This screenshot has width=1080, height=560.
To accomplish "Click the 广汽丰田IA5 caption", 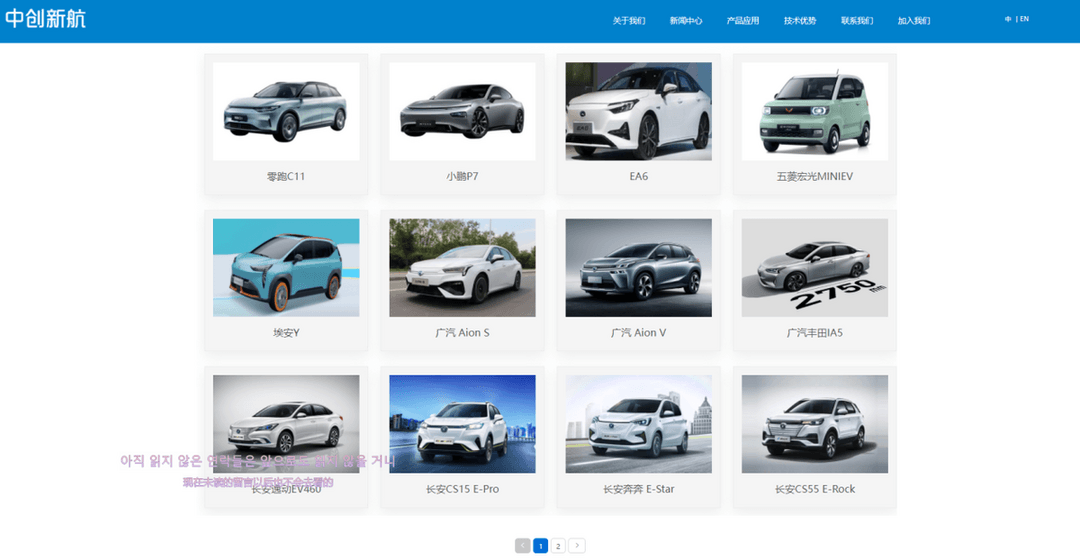I will click(x=815, y=333).
